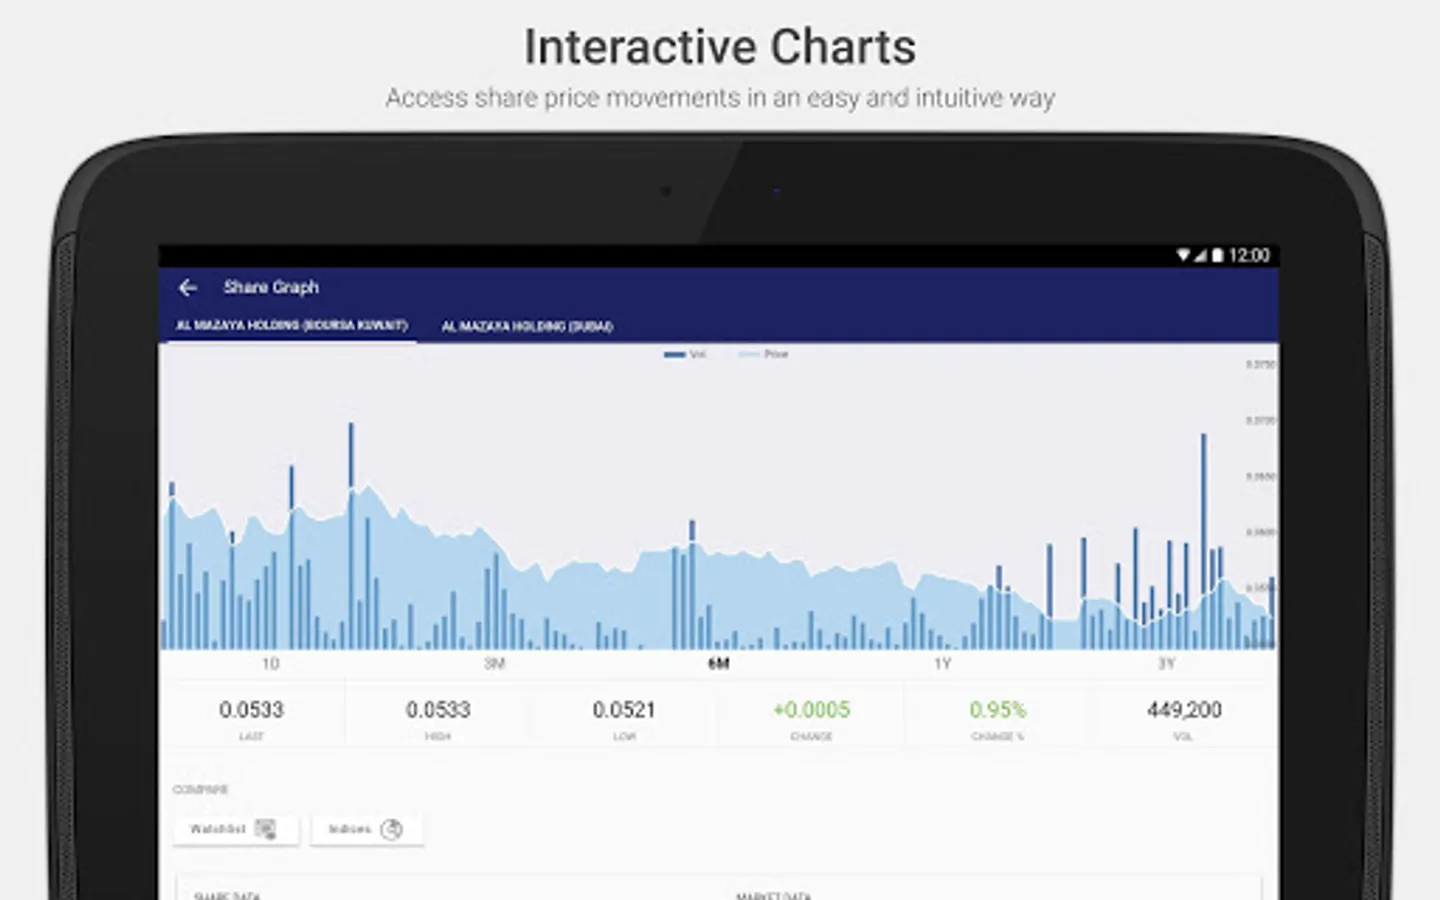Check the Wi-Fi status icon
Screen dimensions: 1440x900
1183,256
